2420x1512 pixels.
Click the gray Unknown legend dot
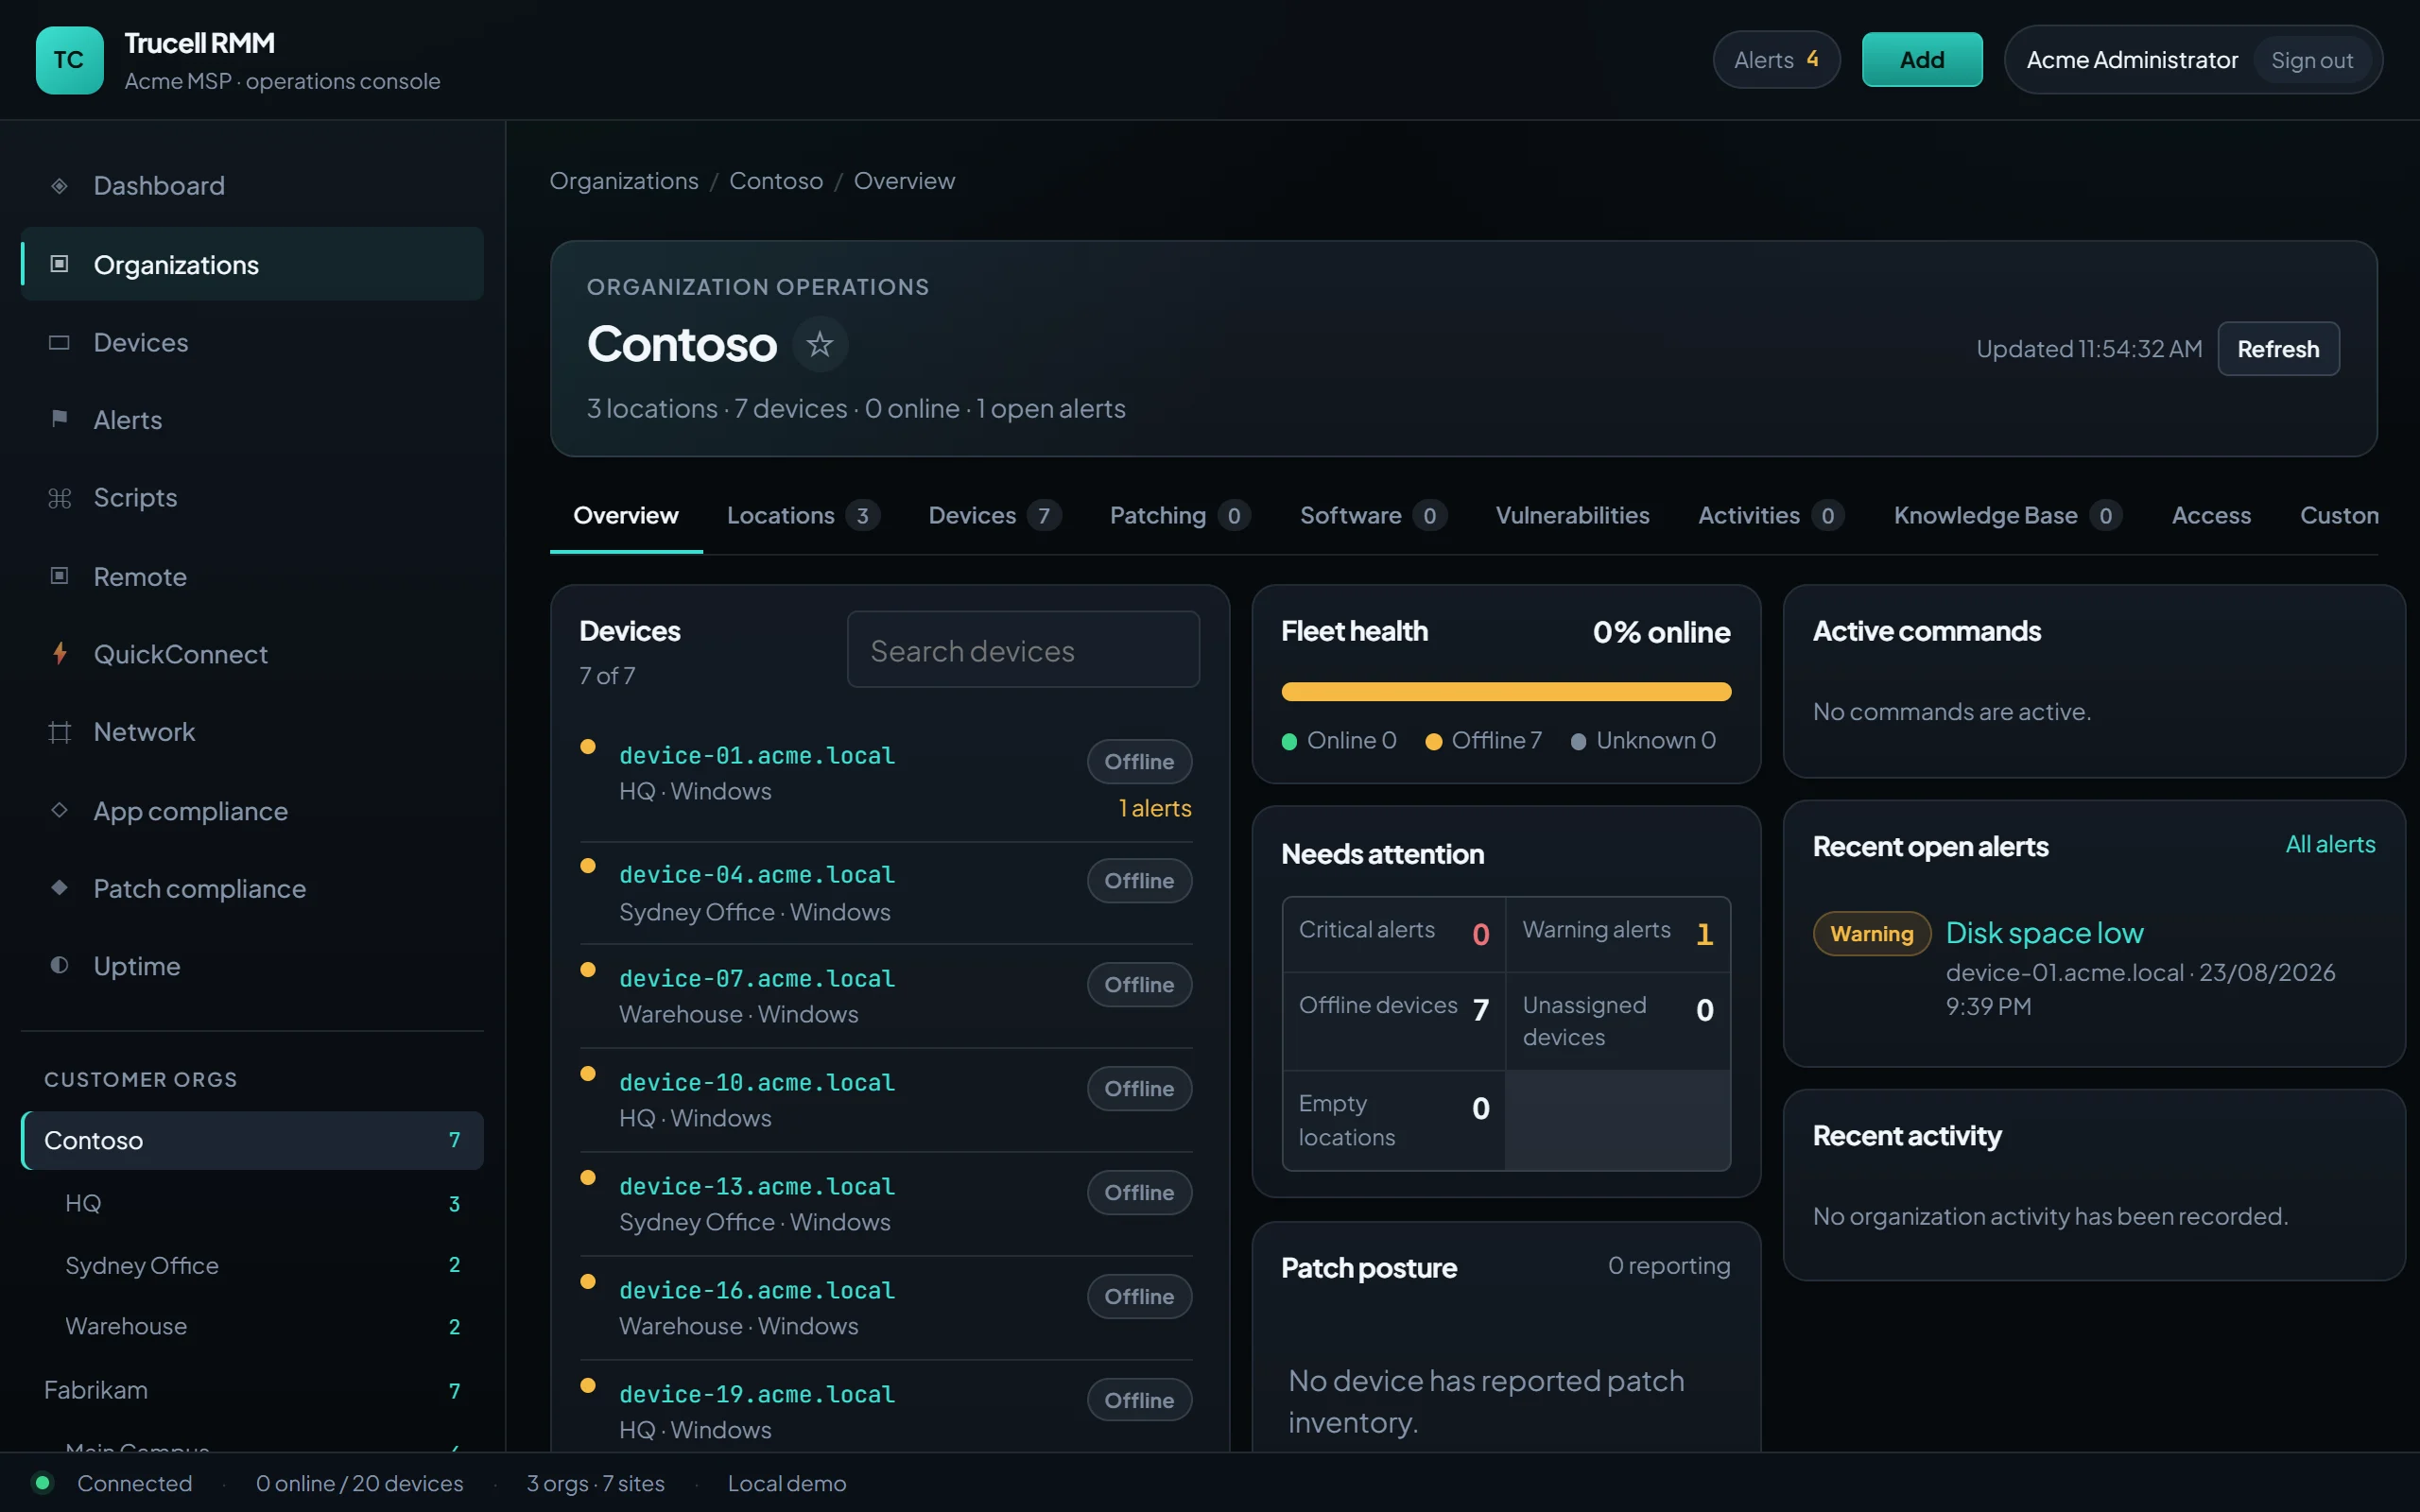click(x=1578, y=741)
